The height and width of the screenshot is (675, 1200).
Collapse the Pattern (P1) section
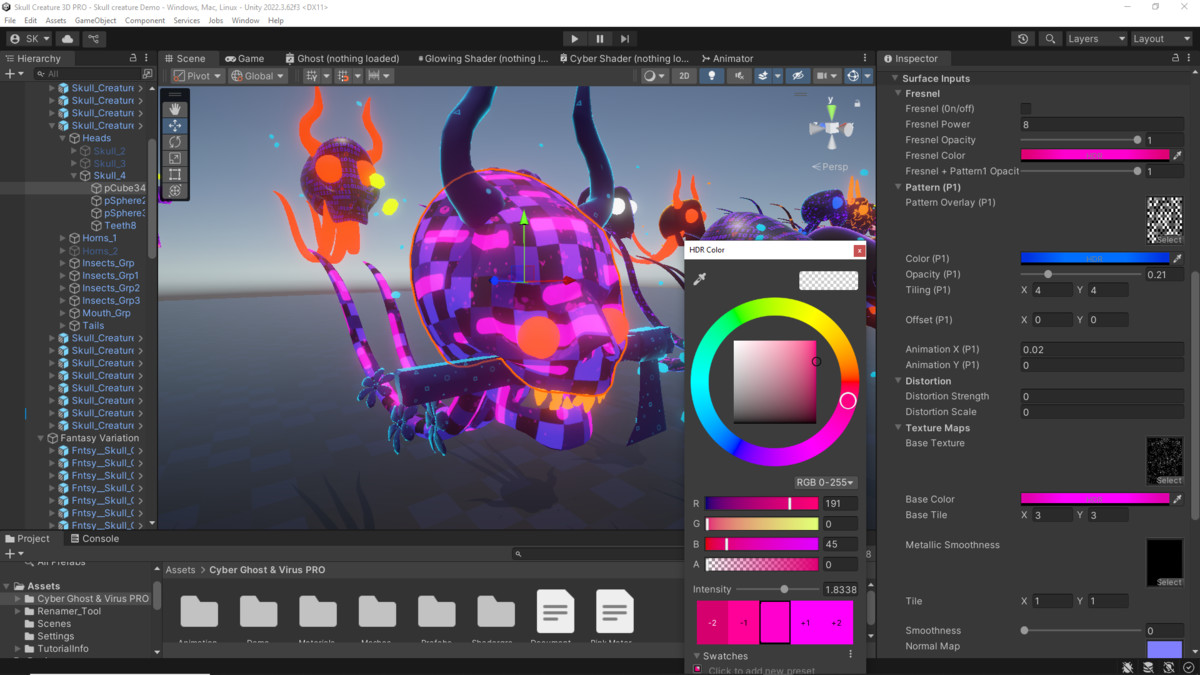[899, 187]
